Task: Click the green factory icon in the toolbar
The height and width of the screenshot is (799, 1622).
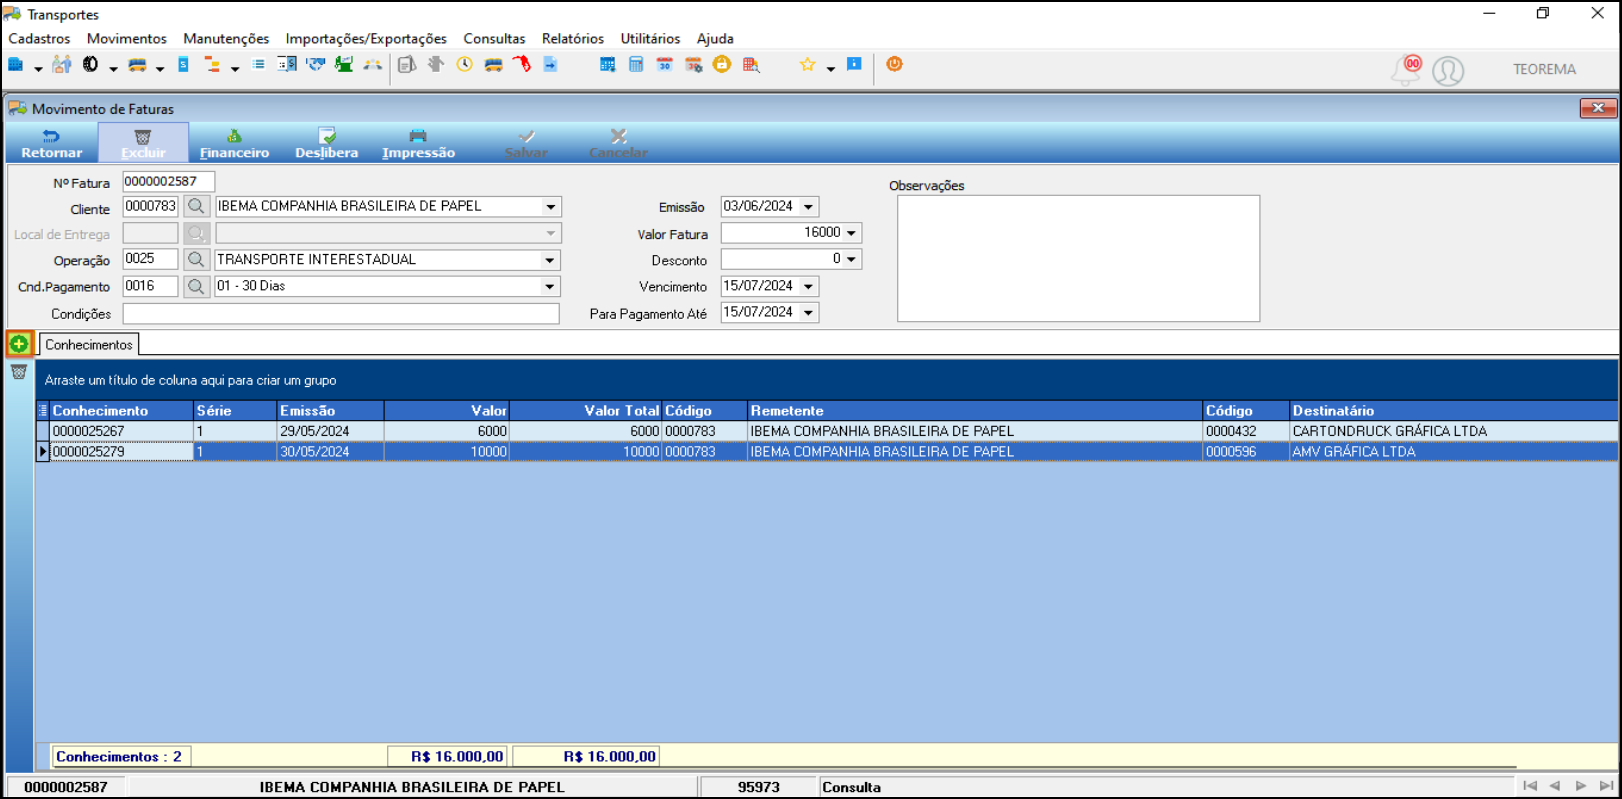Action: 344,64
